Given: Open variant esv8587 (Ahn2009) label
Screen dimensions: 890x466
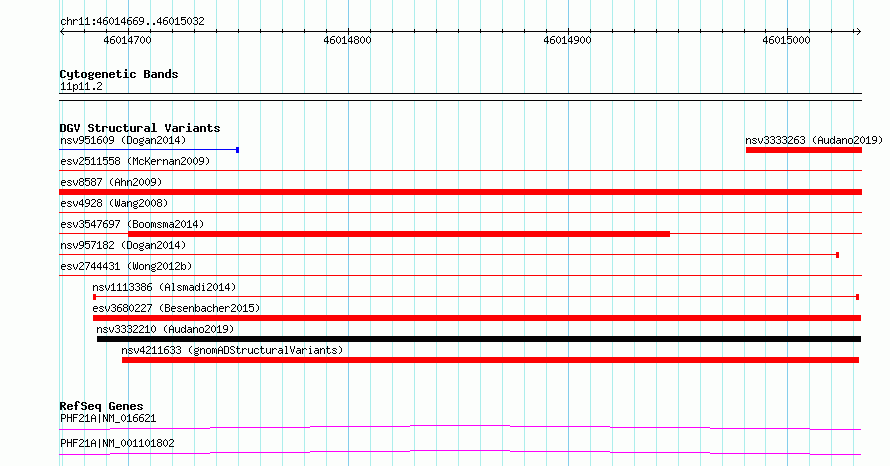Looking at the screenshot, I should (x=111, y=182).
